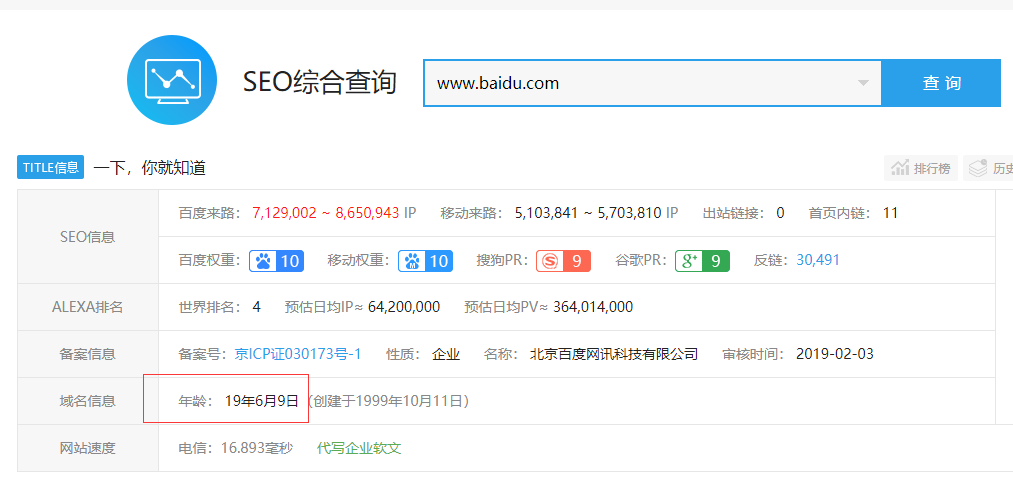1013x482 pixels.
Task: Click the 域名信息 row header
Action: pos(88,401)
